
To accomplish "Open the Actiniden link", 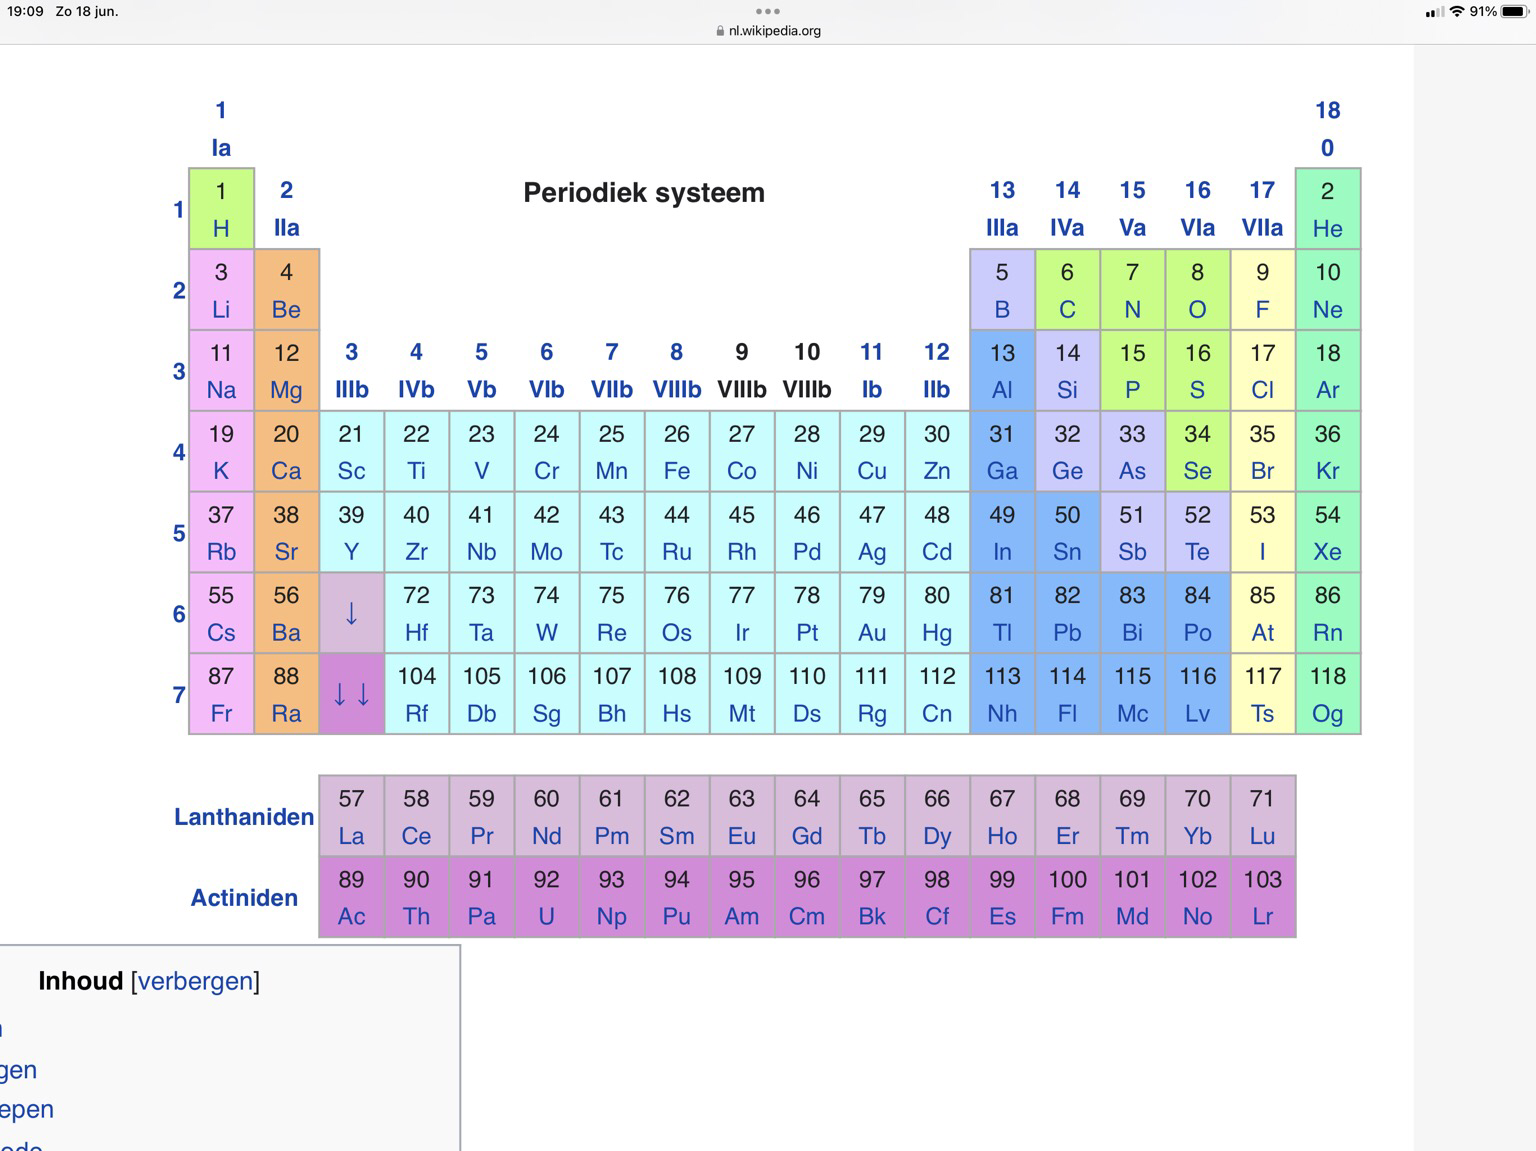I will pos(244,898).
